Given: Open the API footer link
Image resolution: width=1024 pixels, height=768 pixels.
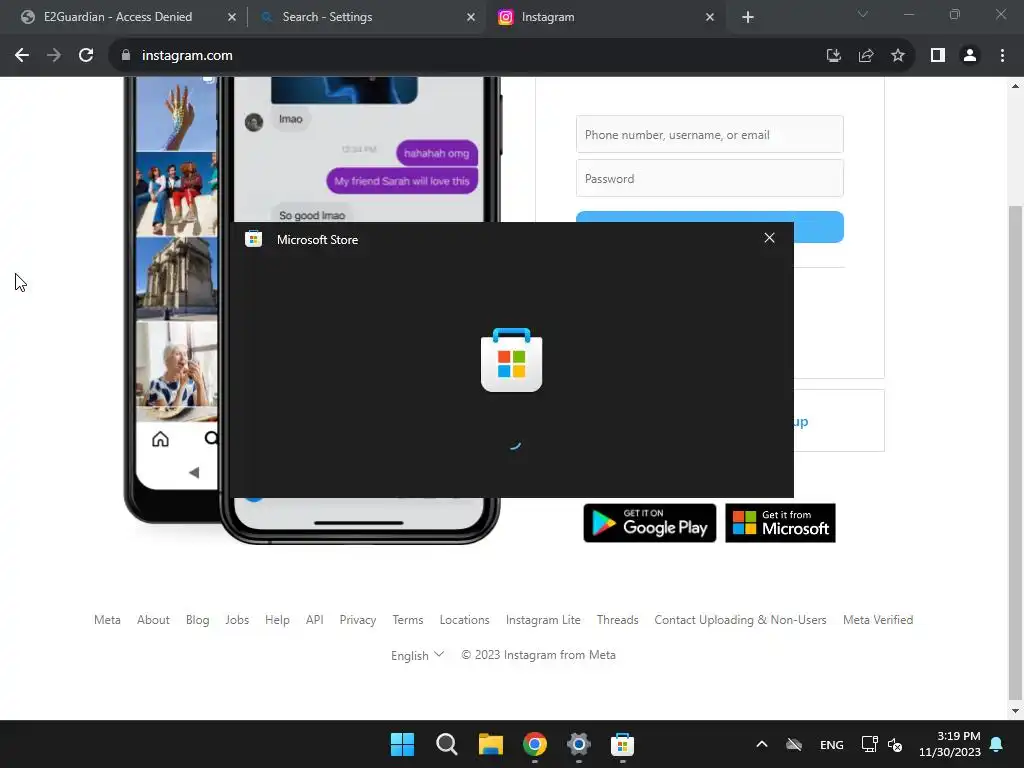Looking at the screenshot, I should coord(315,620).
